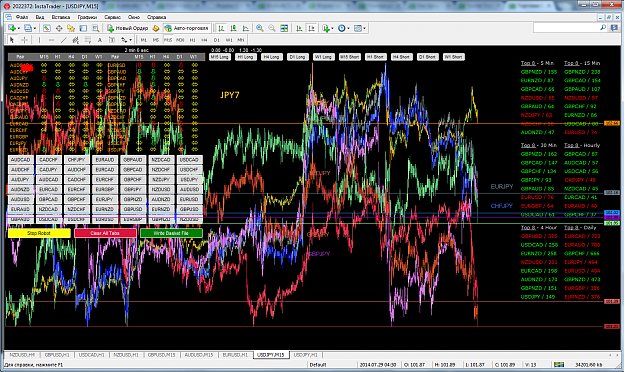Switch to the USDJPY,H1 chart tab
The image size is (625, 372).
305,355
